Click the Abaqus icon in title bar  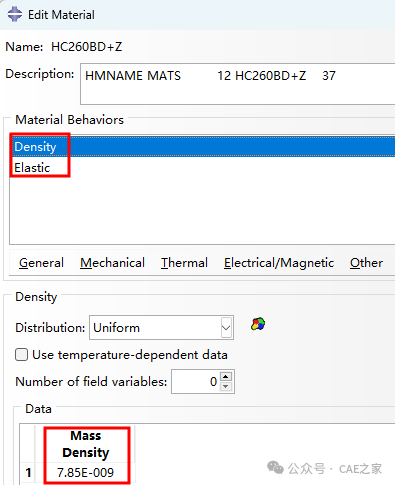click(x=15, y=14)
